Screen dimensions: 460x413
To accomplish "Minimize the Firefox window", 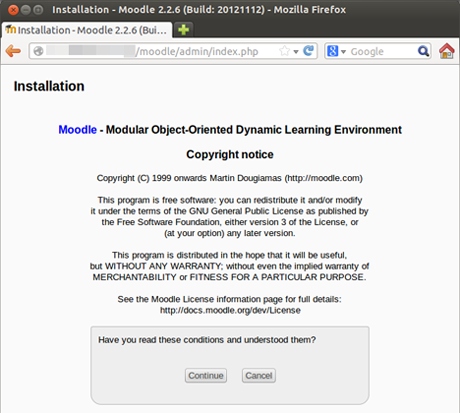I will click(x=26, y=10).
